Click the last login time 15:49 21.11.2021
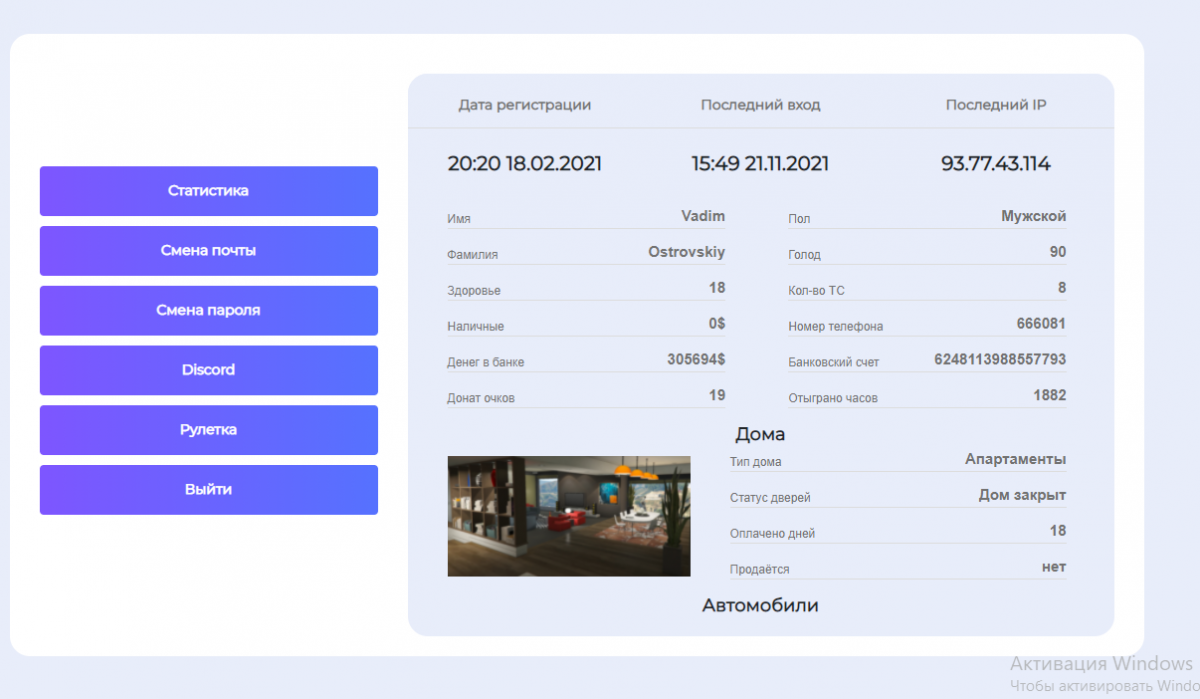The width and height of the screenshot is (1200, 699). coord(760,164)
